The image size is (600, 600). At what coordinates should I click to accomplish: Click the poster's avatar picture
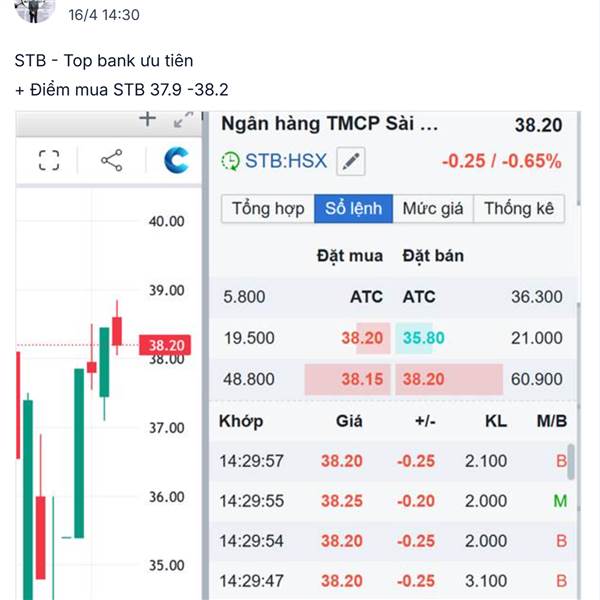pyautogui.click(x=35, y=10)
